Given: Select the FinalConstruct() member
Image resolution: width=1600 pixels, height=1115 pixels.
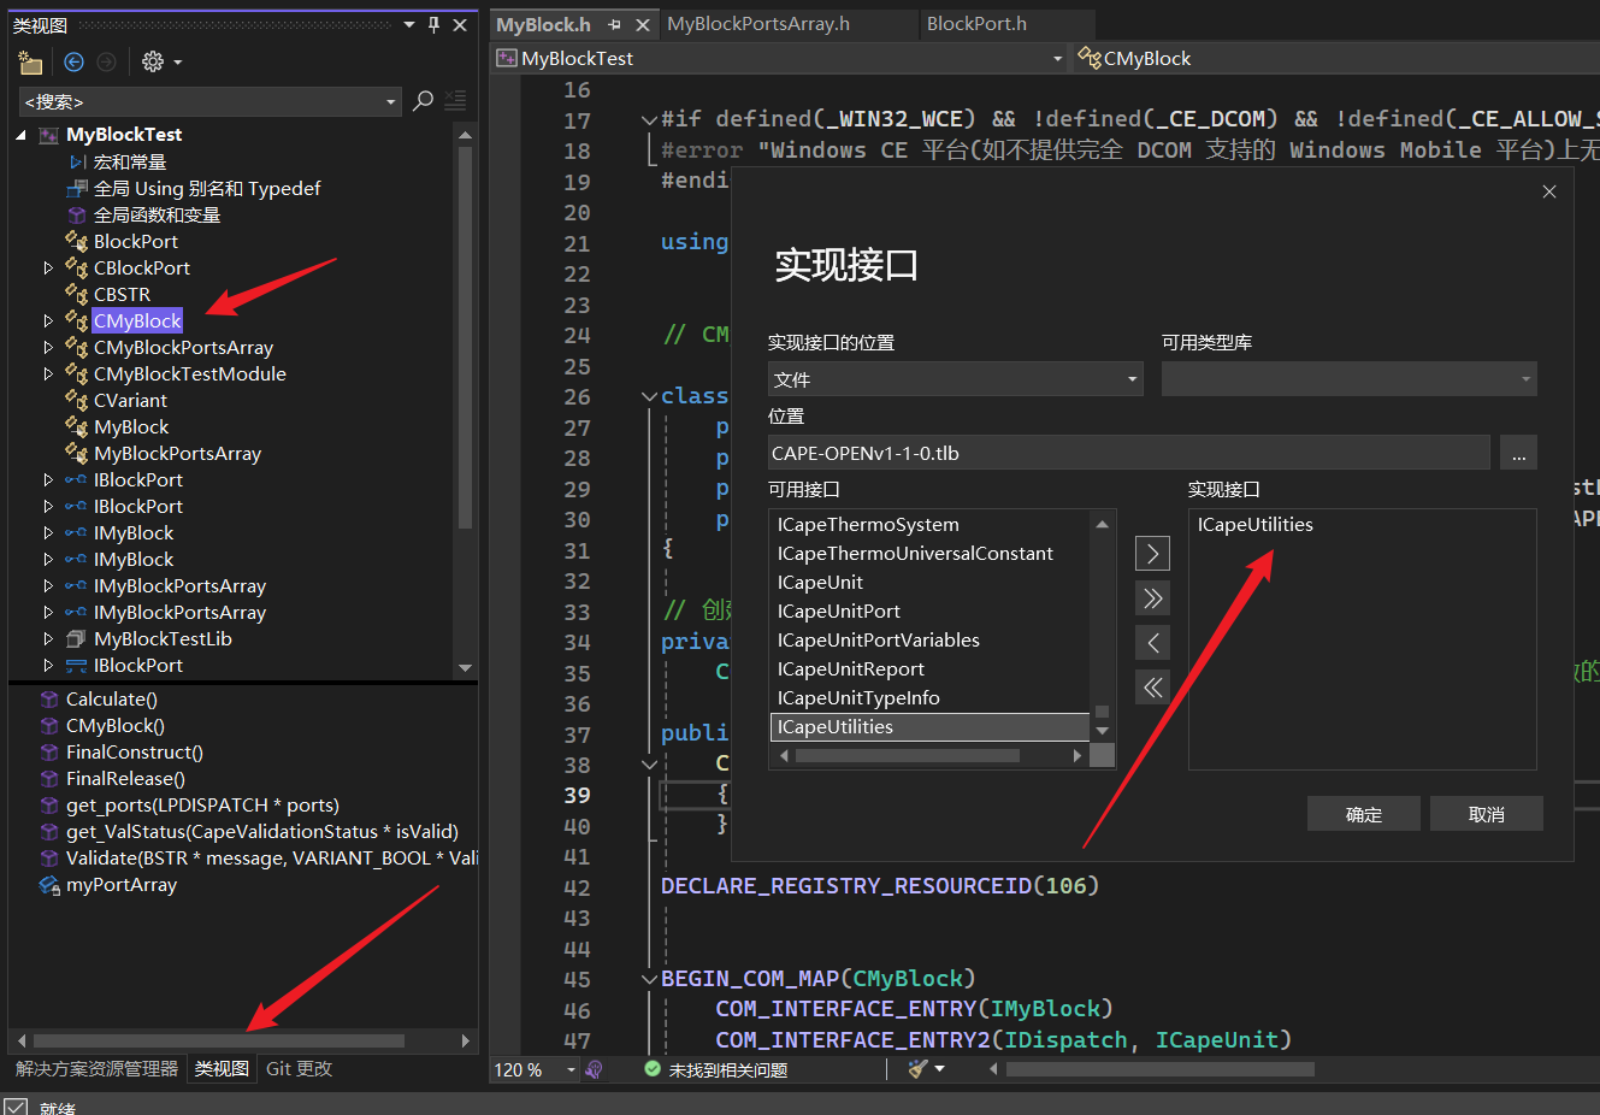Looking at the screenshot, I should (x=134, y=752).
